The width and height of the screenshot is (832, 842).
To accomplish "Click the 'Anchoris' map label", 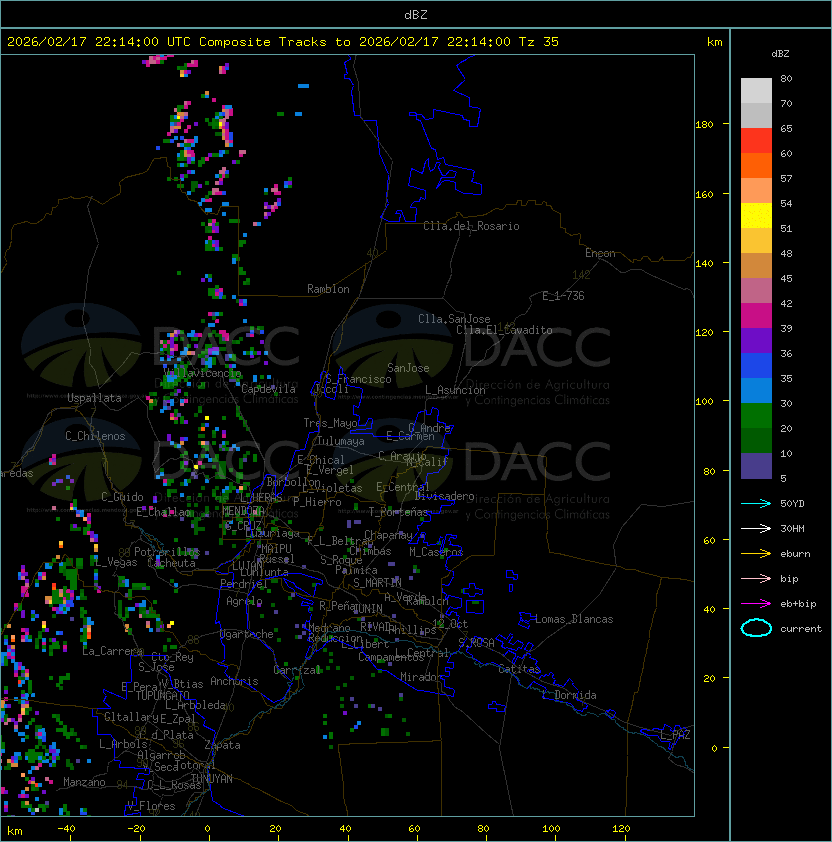I will 234,681.
